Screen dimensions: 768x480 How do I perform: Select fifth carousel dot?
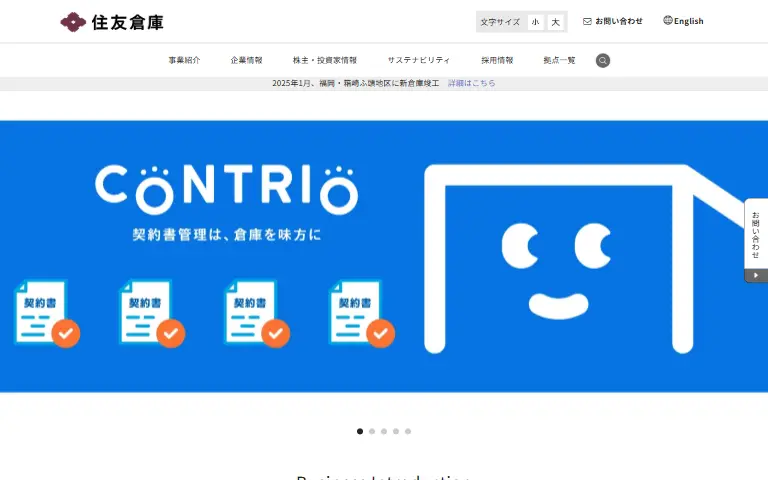[408, 432]
